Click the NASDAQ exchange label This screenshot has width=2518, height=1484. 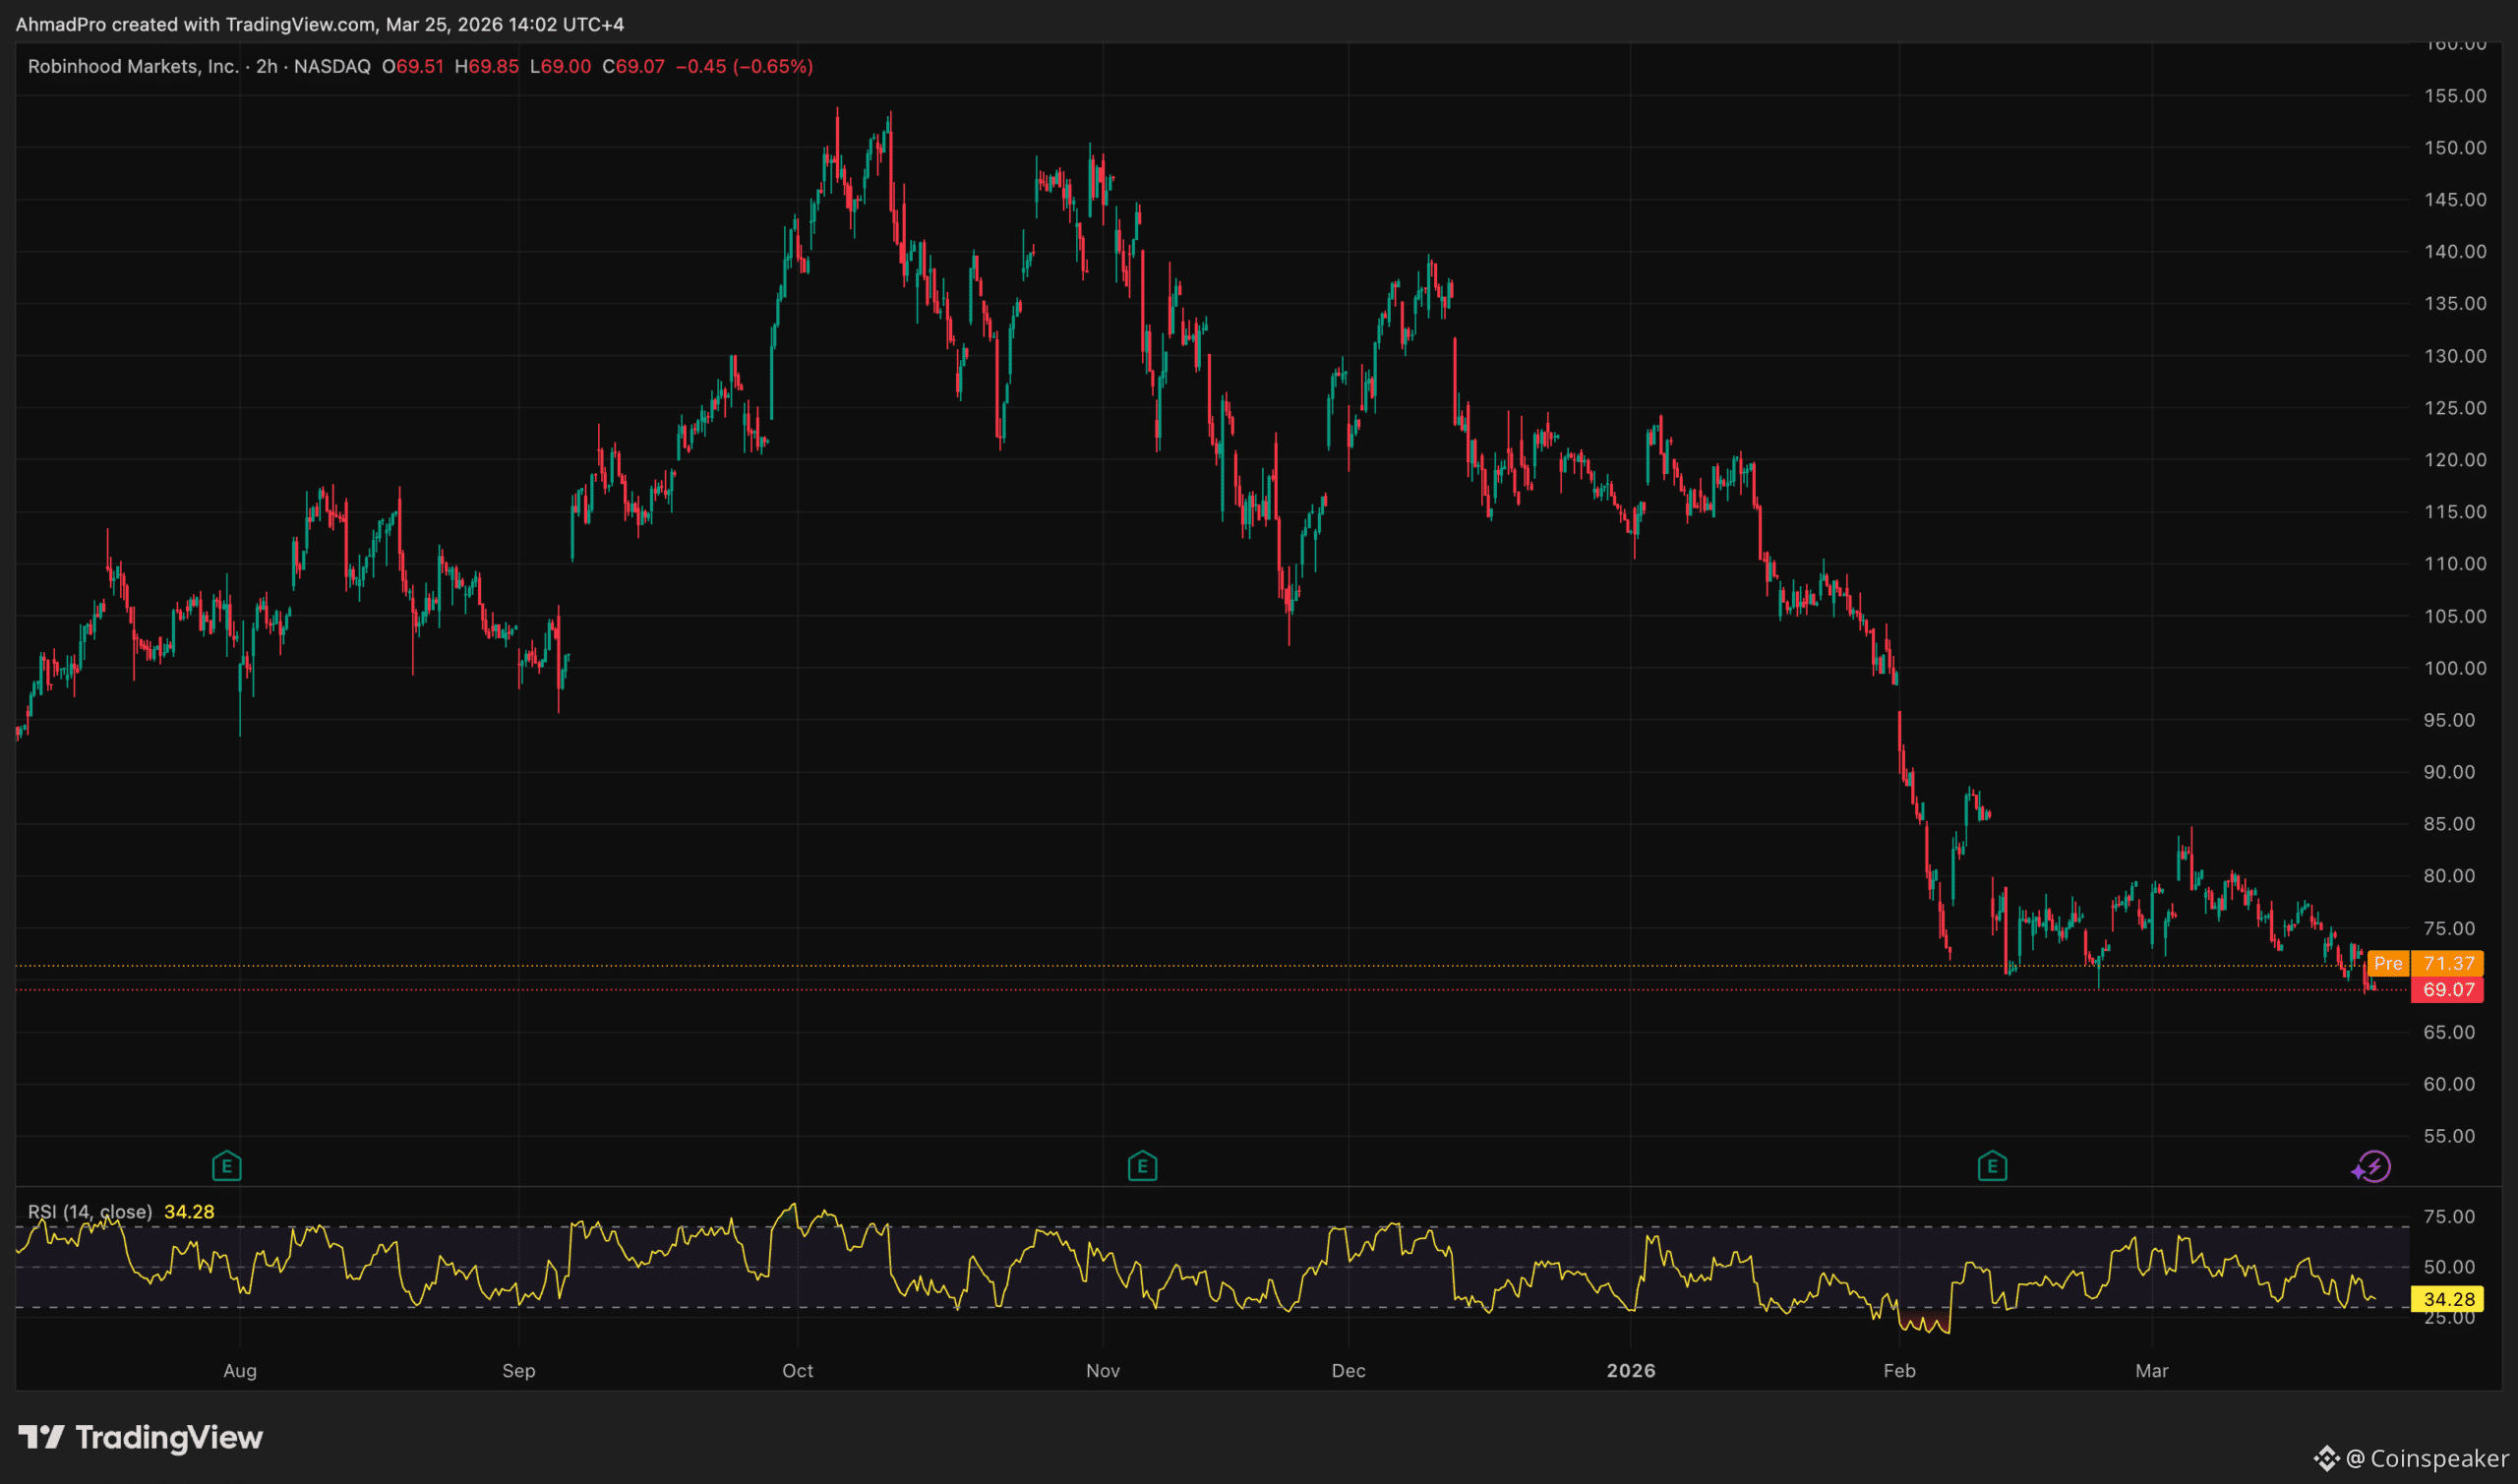332,66
